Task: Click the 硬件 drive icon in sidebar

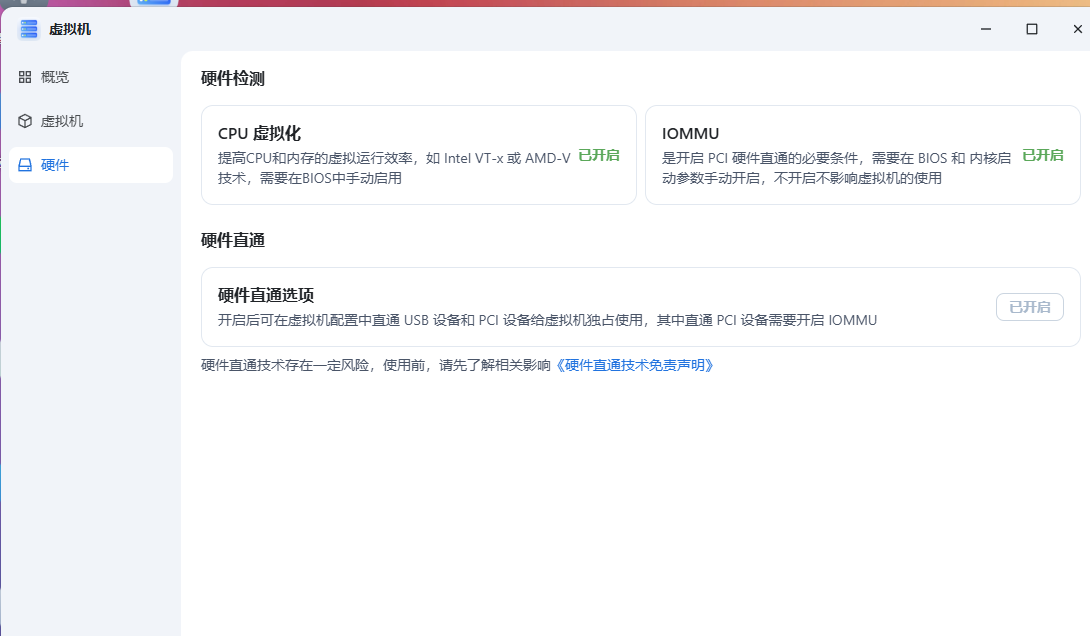Action: pyautogui.click(x=25, y=165)
